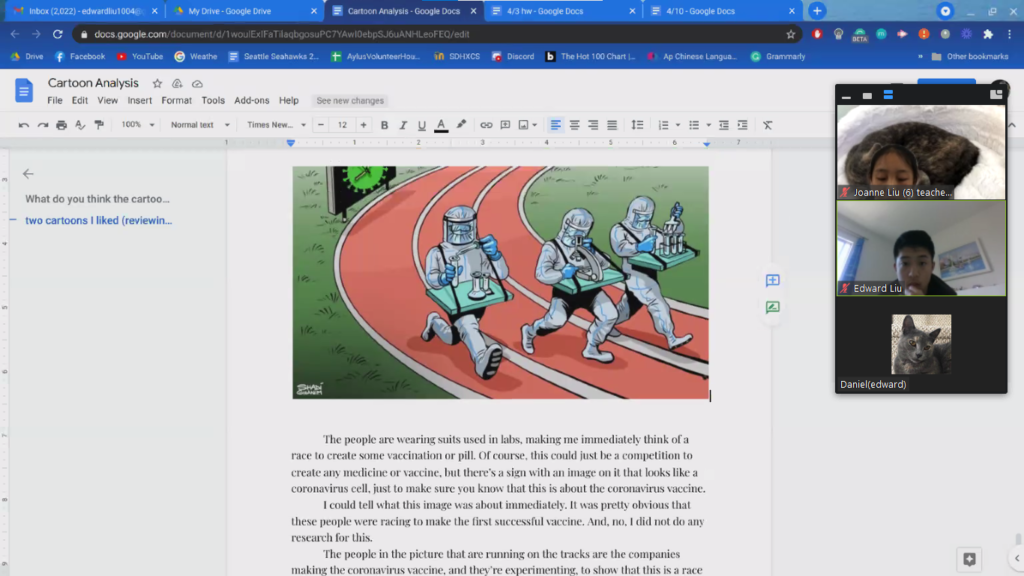
Task: Increase indent of the paragraph
Action: coord(743,125)
